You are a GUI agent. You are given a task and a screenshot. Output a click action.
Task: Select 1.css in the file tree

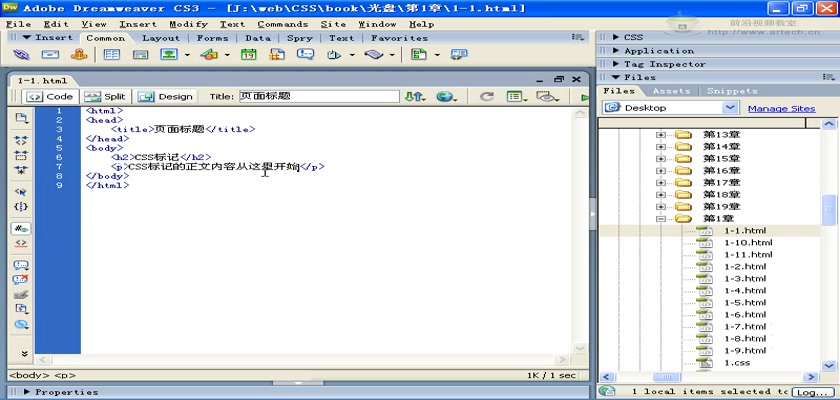(737, 363)
